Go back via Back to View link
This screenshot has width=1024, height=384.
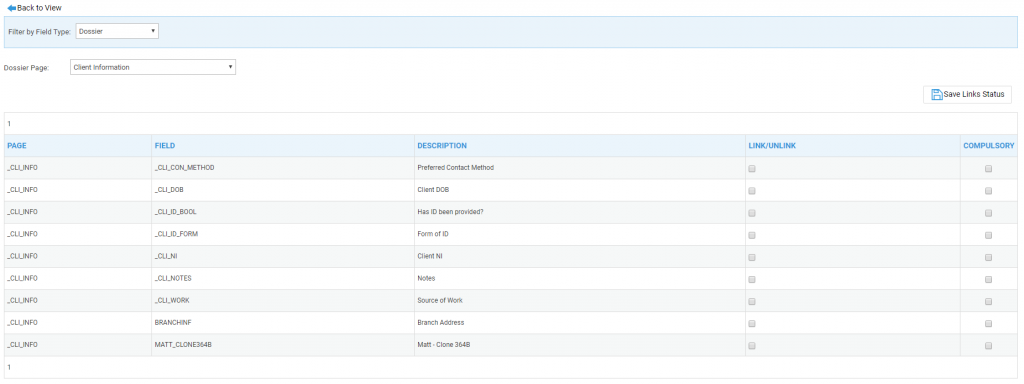coord(35,8)
